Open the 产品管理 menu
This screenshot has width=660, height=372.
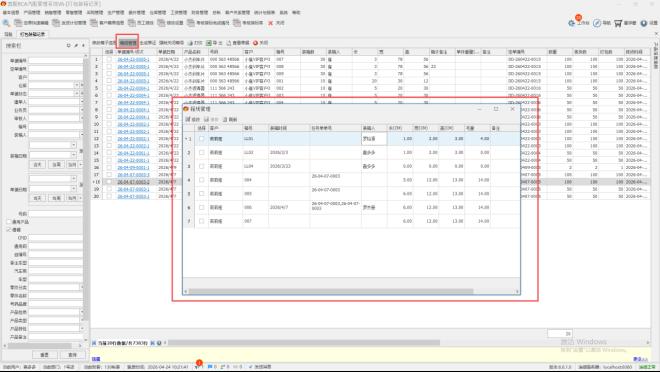[x=32, y=13]
